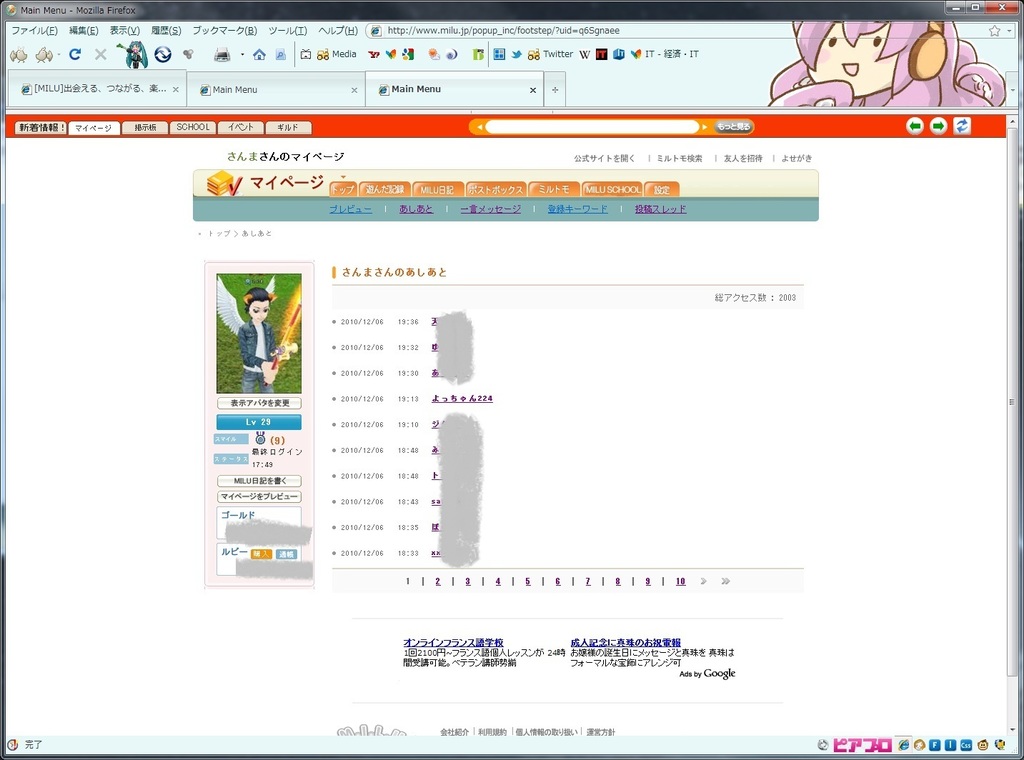The width and height of the screenshot is (1024, 760).
Task: Open the ファイル menu
Action: (x=34, y=31)
